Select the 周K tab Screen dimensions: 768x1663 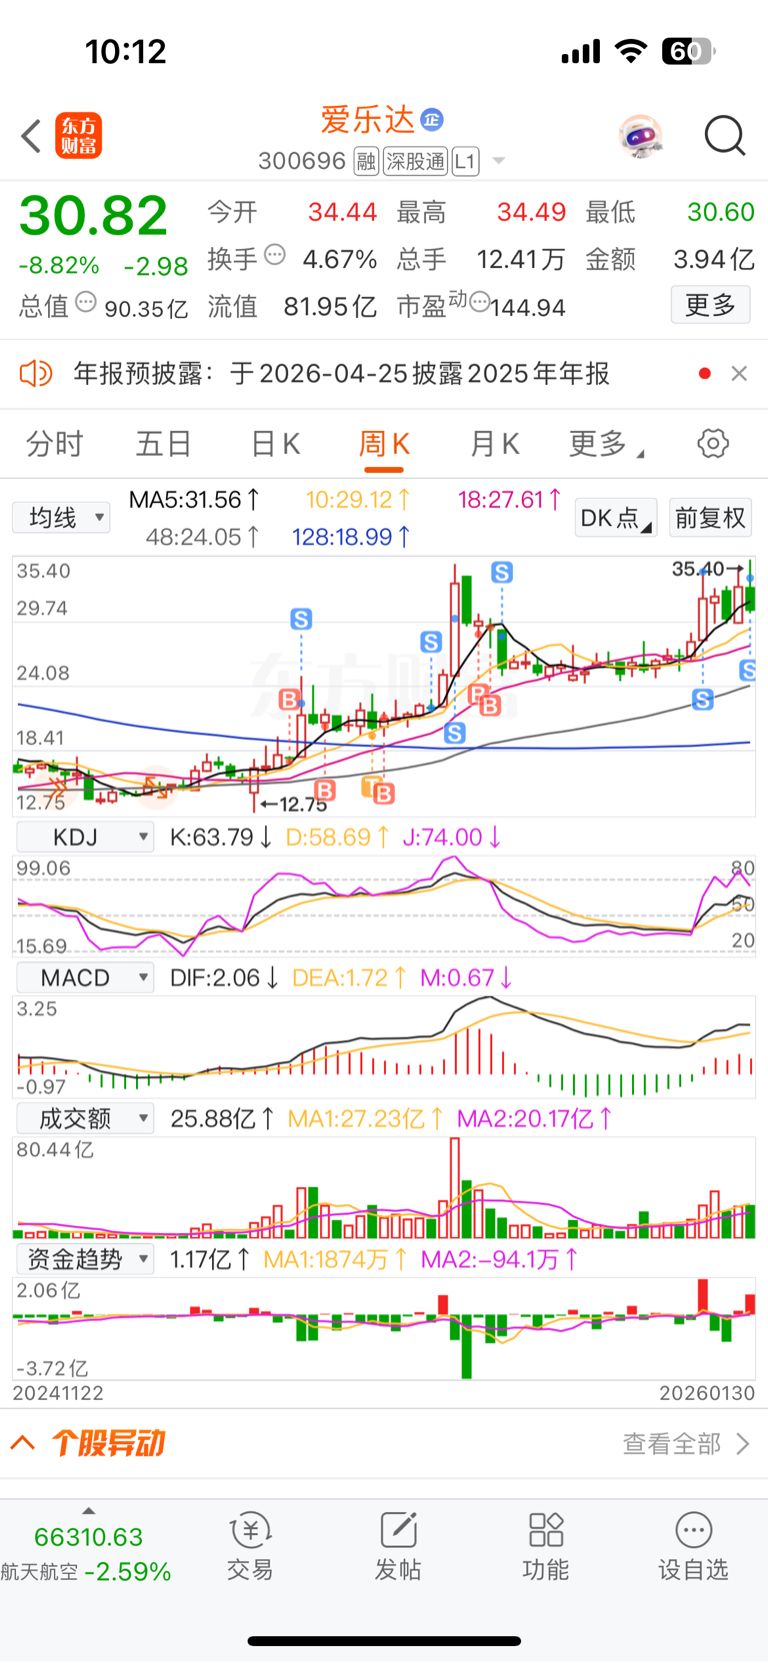coord(384,444)
